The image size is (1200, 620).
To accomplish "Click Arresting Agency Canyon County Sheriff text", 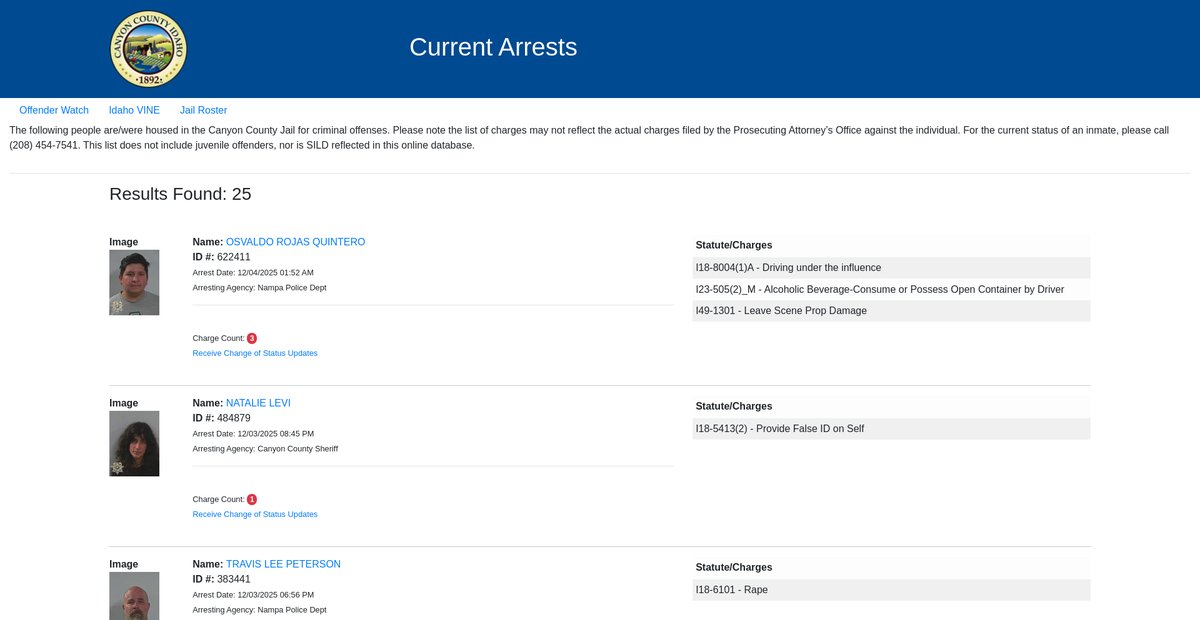I will click(265, 448).
